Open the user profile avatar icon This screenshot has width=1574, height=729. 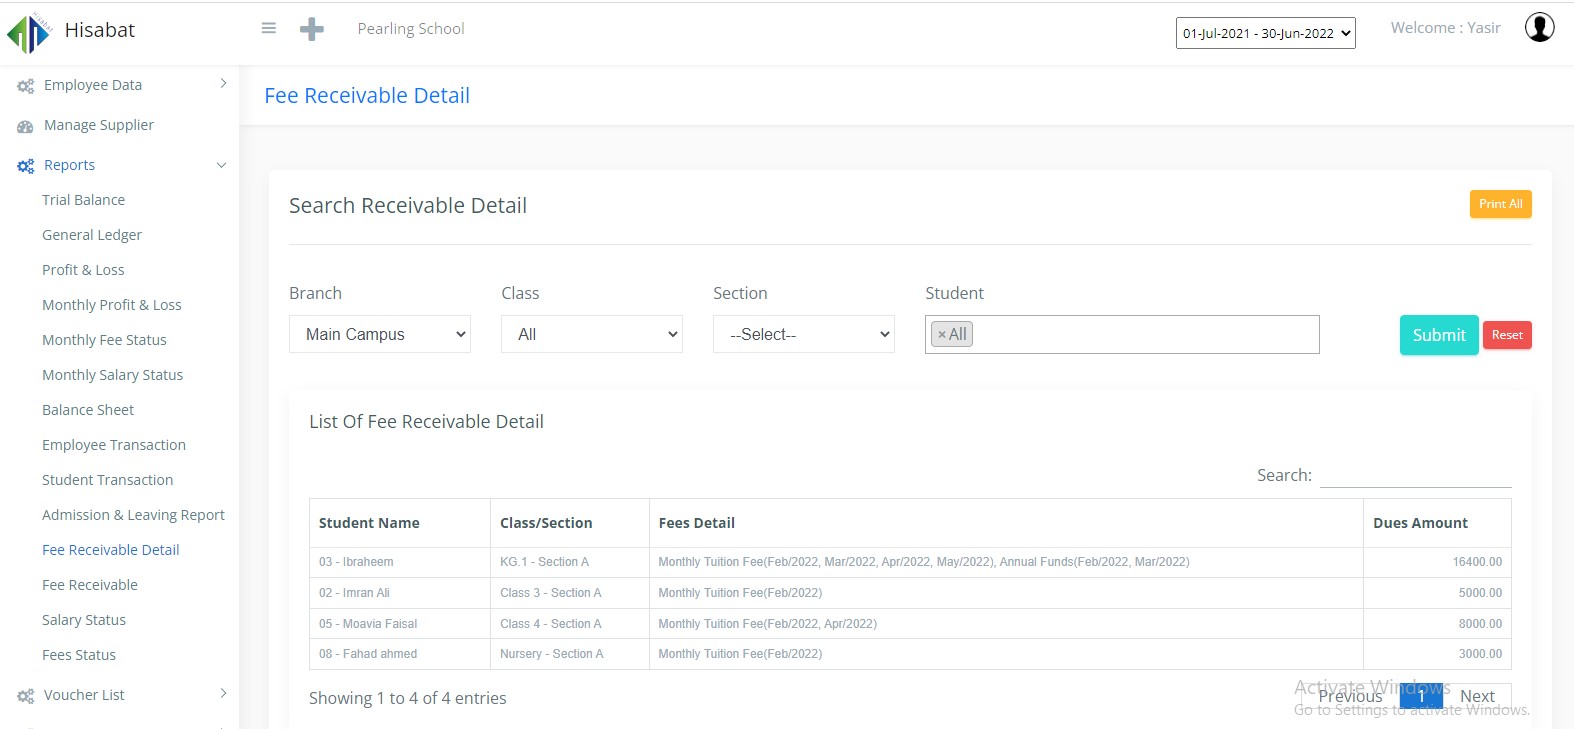pos(1539,28)
